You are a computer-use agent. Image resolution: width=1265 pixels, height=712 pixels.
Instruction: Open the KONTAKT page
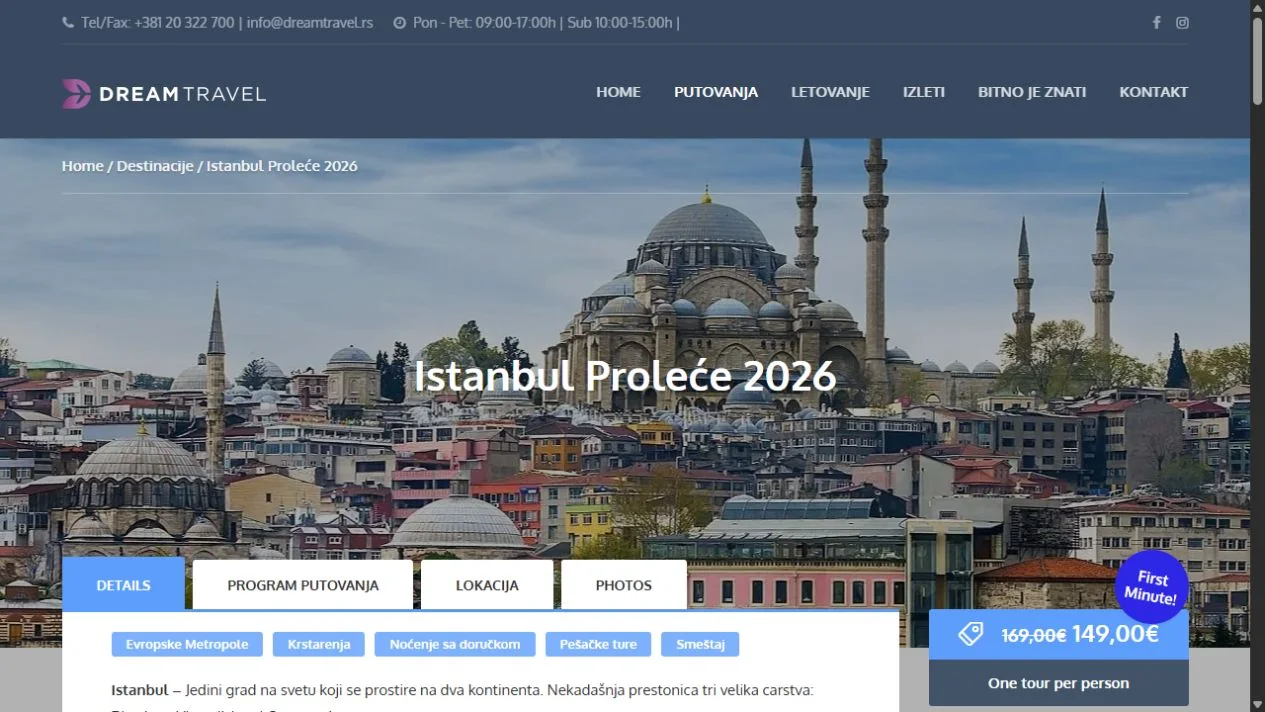(x=1154, y=92)
